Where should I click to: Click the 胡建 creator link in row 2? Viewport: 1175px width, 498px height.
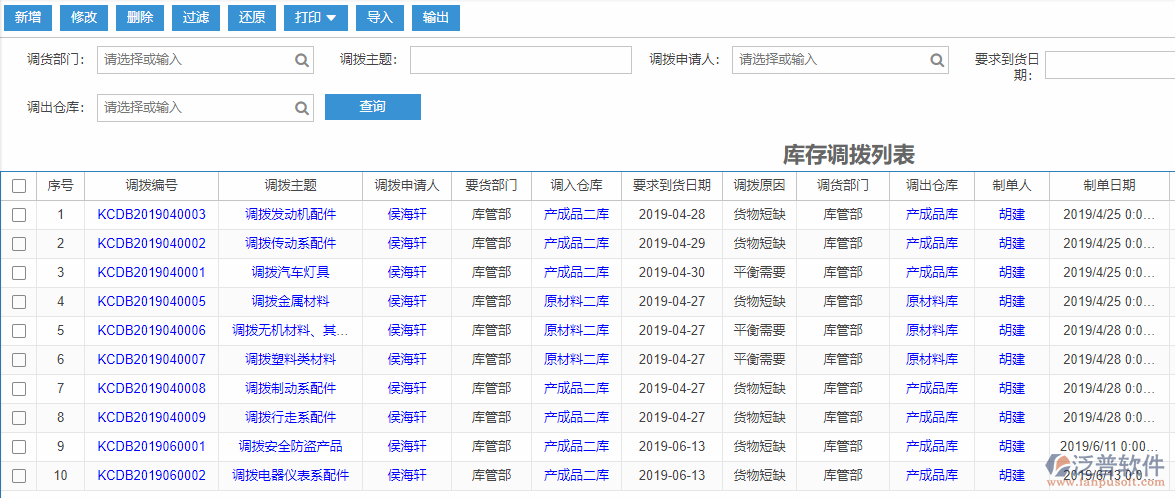point(1011,244)
